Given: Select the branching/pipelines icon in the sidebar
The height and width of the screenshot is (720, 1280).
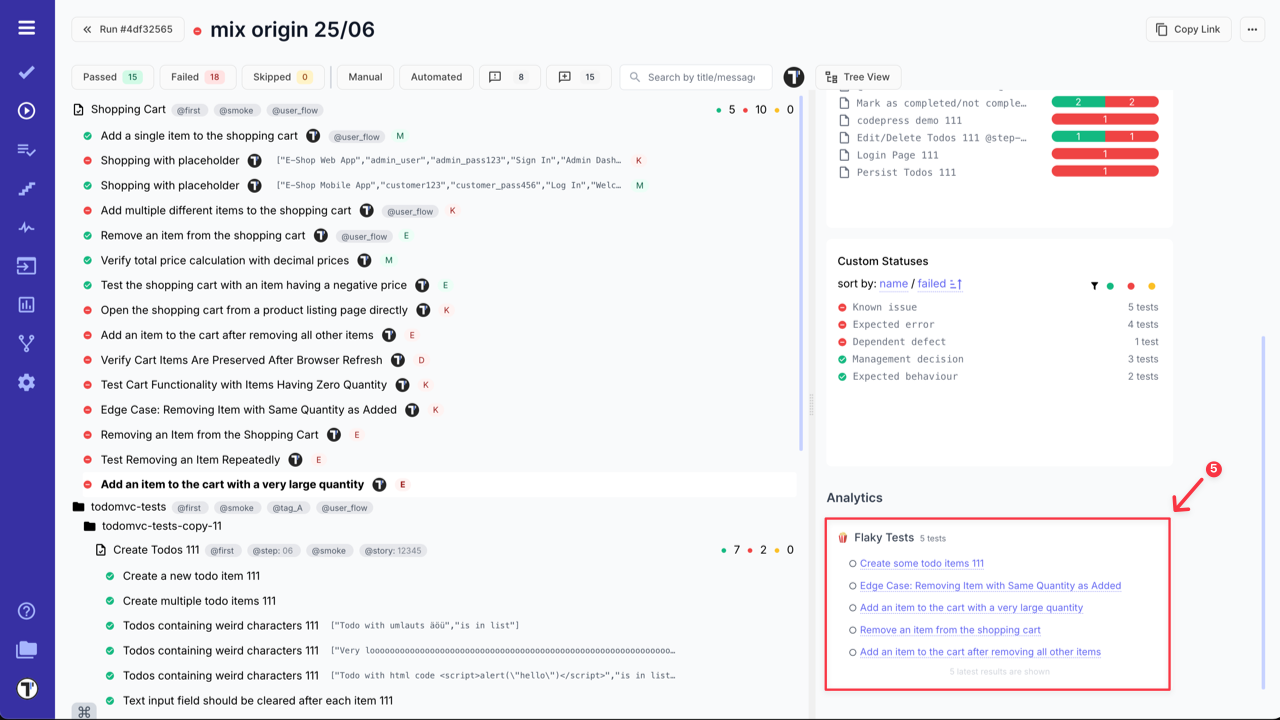Looking at the screenshot, I should [x=26, y=343].
